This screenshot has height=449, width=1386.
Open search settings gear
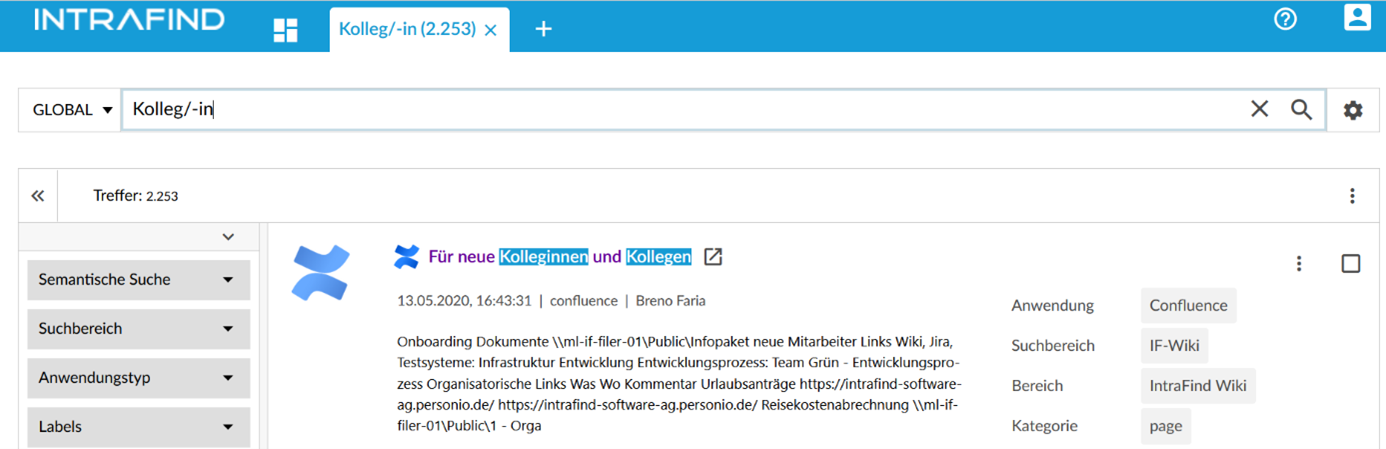pyautogui.click(x=1353, y=110)
